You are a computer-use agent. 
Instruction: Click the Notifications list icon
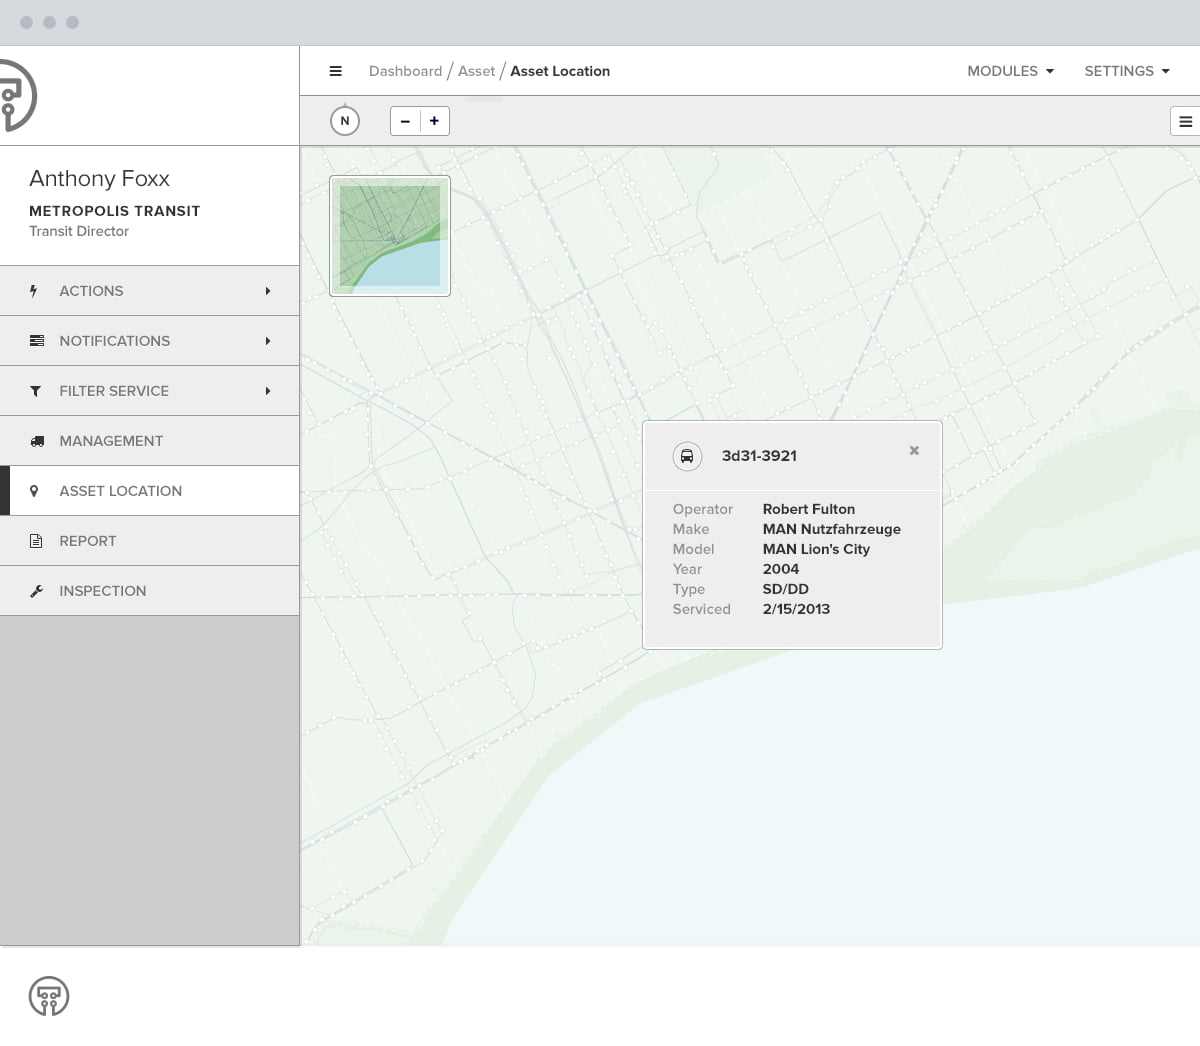[37, 341]
